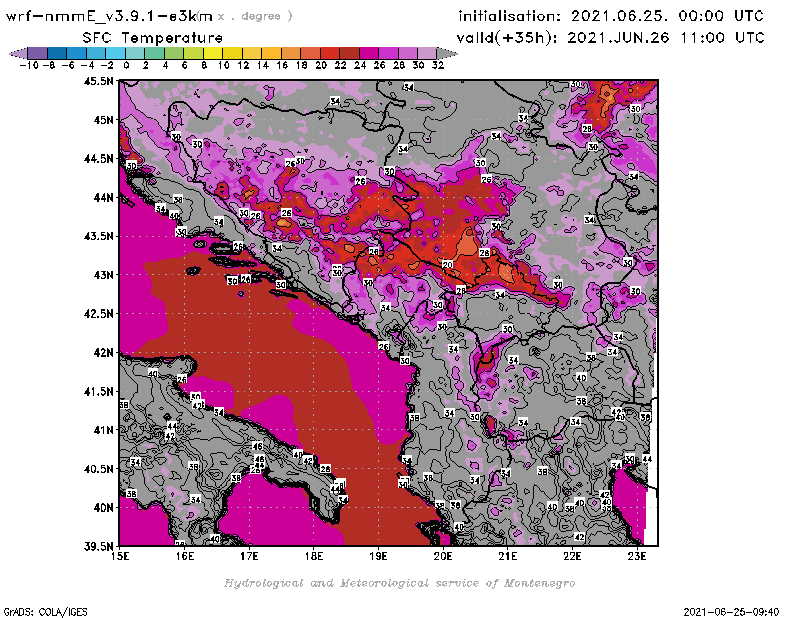Click the 39.5N latitude label
This screenshot has width=800, height=618.
pyautogui.click(x=98, y=546)
